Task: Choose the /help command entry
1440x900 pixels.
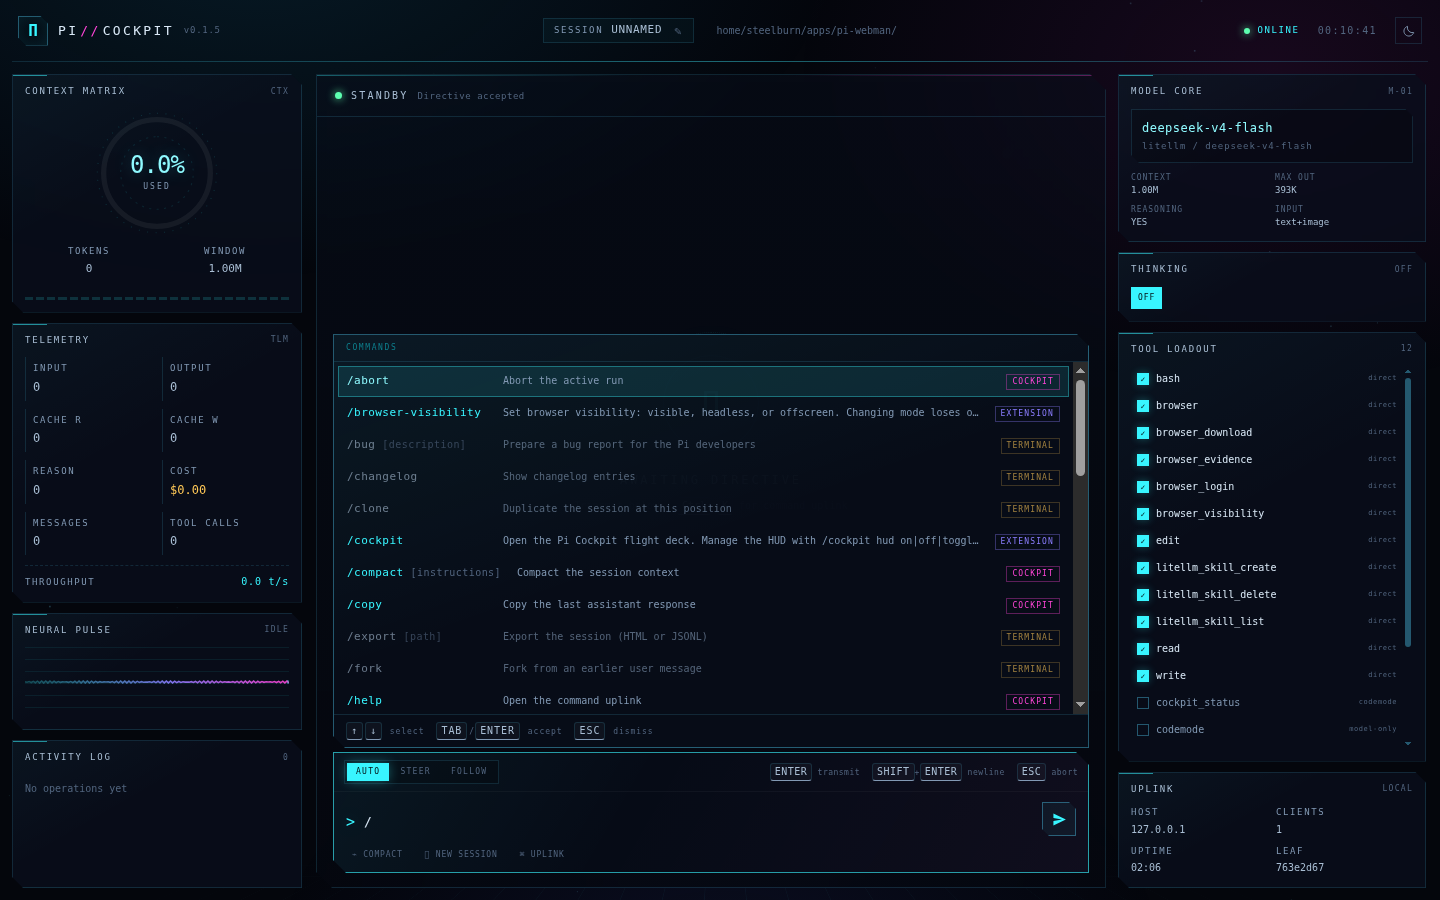Action: [703, 701]
